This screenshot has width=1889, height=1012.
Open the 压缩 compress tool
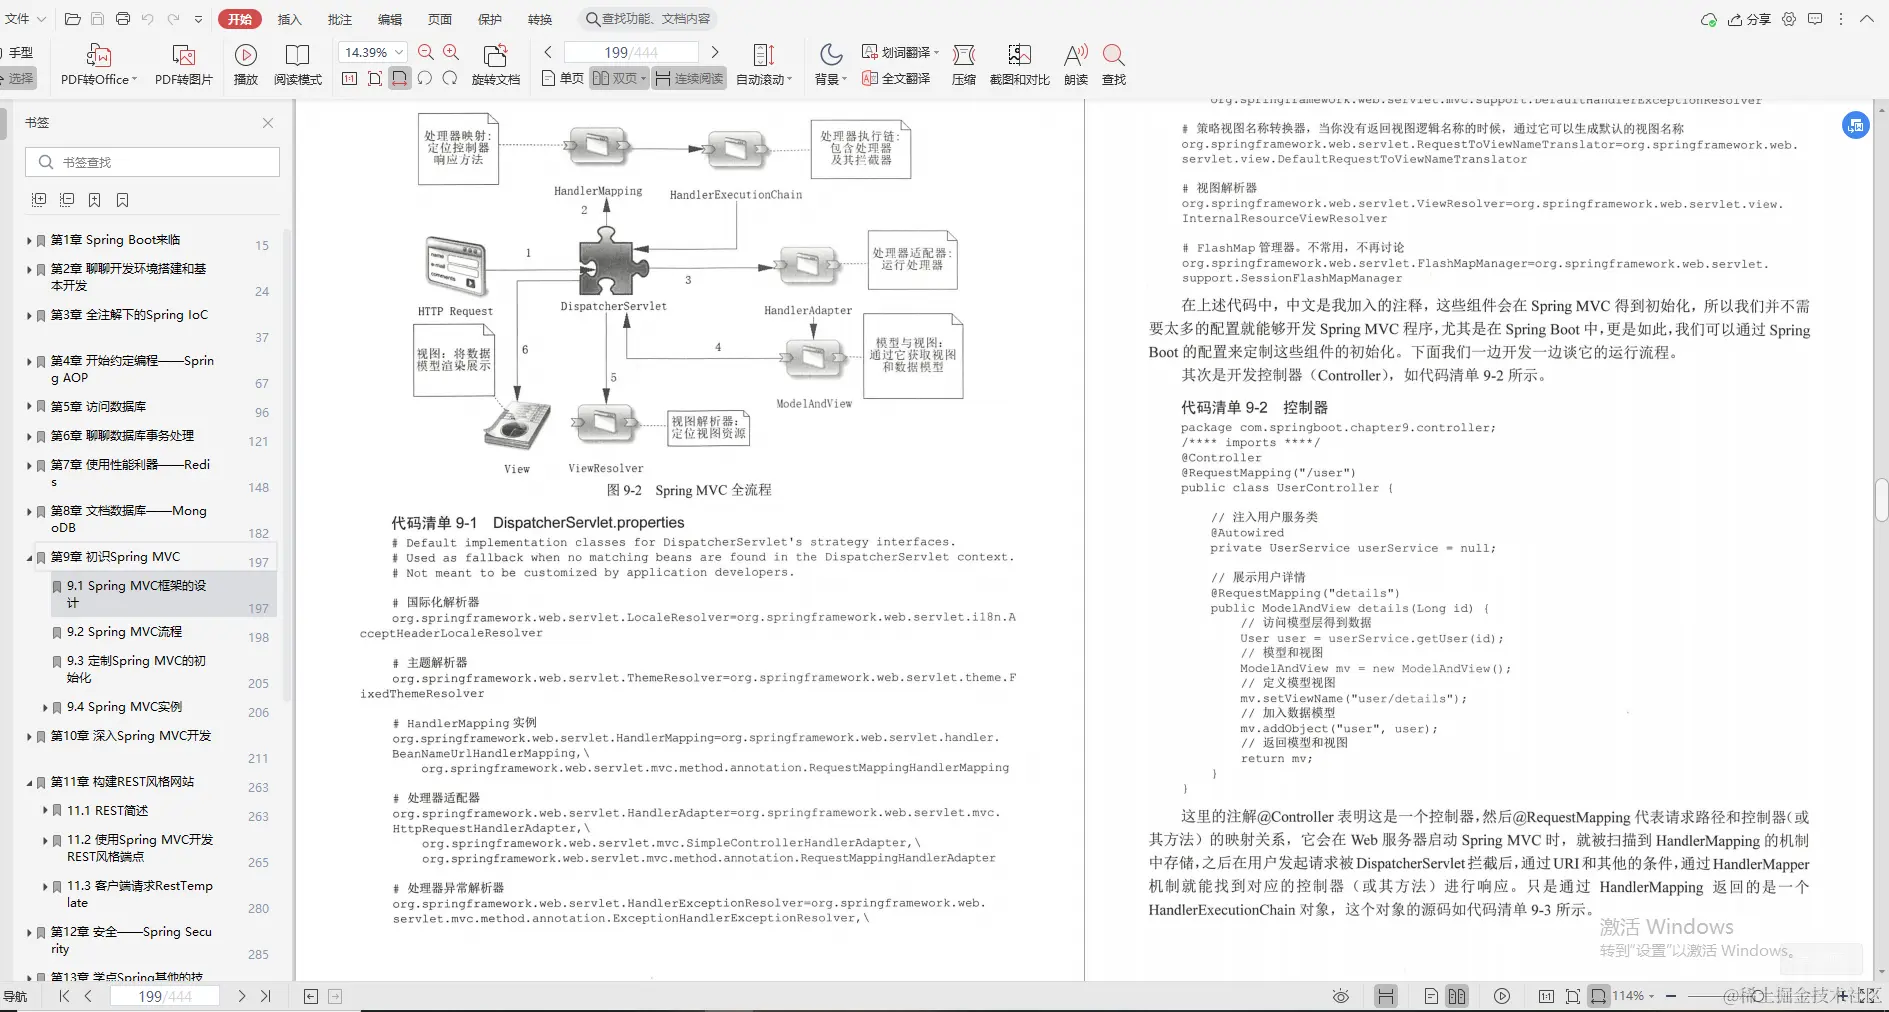(963, 62)
